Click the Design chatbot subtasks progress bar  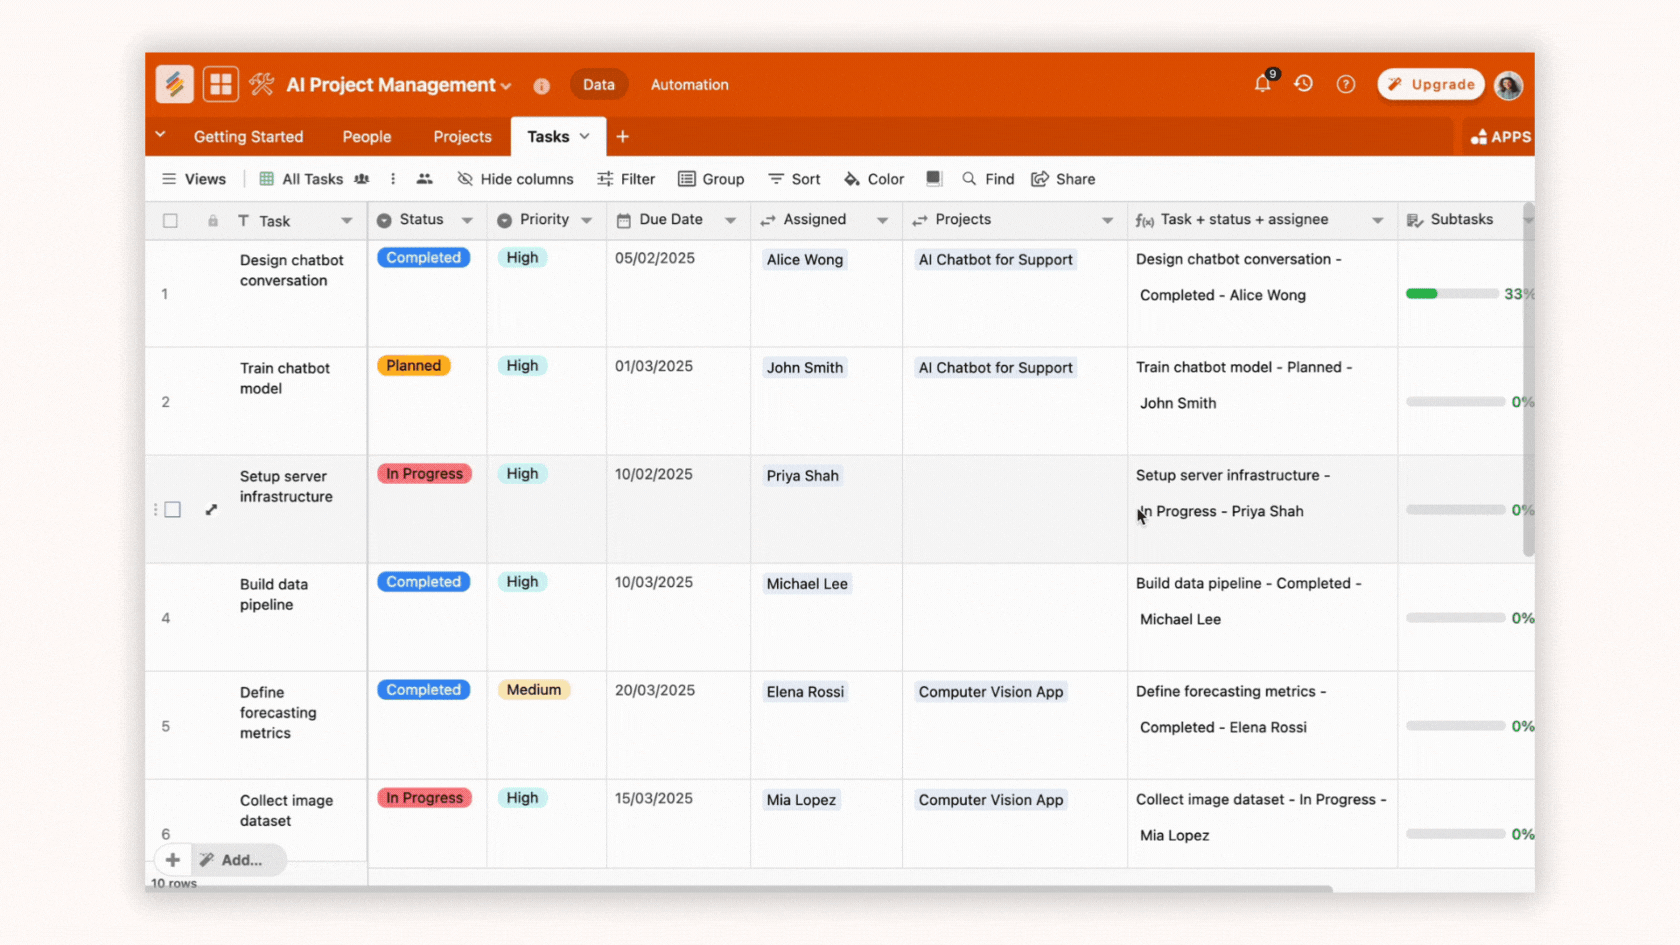click(1452, 294)
